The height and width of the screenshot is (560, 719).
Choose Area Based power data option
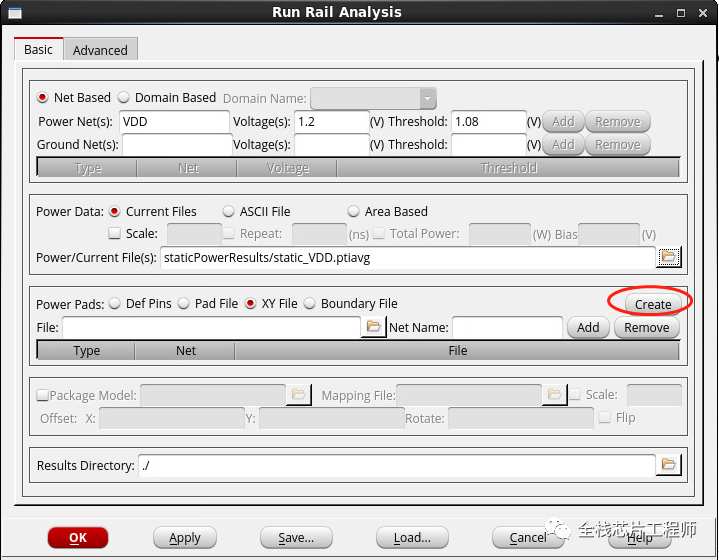coord(353,211)
